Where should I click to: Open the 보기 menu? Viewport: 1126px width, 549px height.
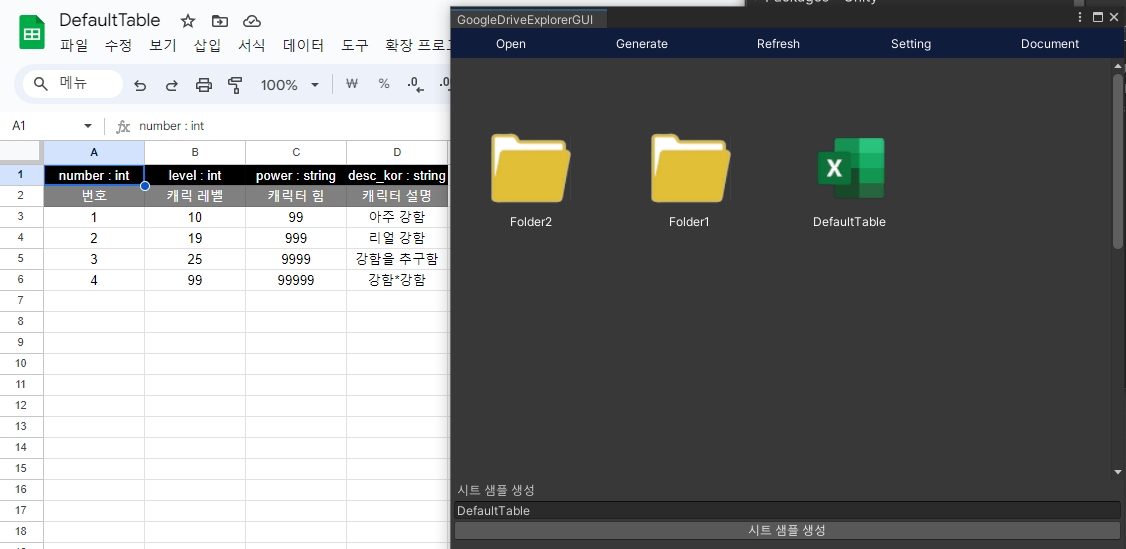163,45
